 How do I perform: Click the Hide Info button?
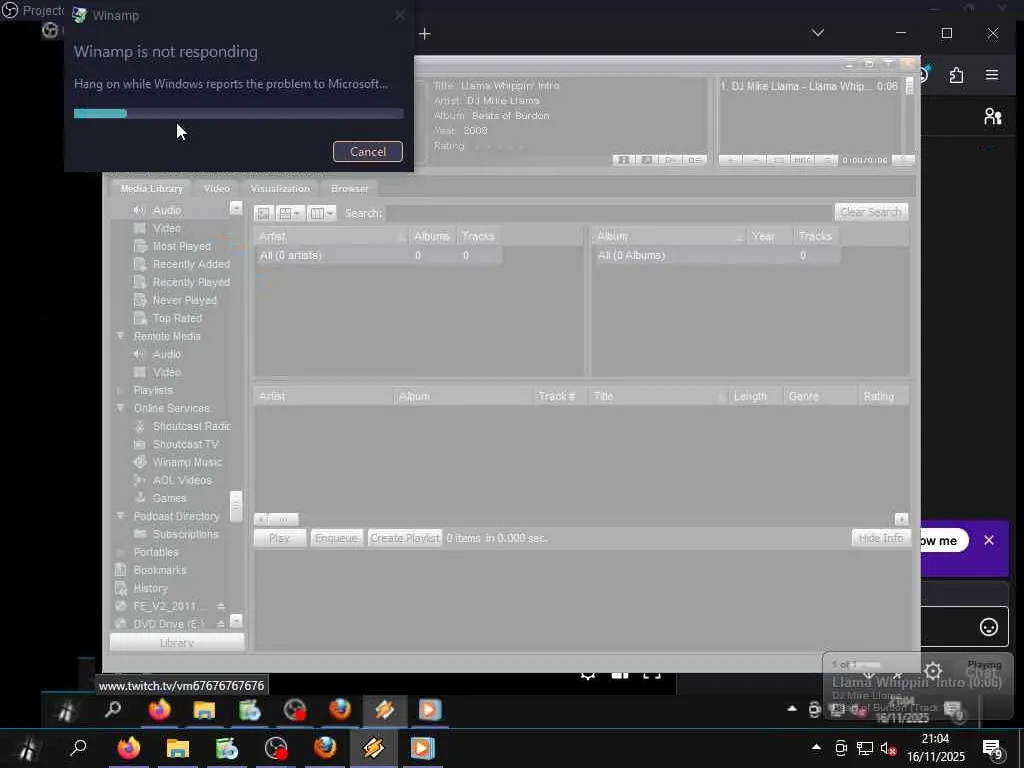pos(881,537)
